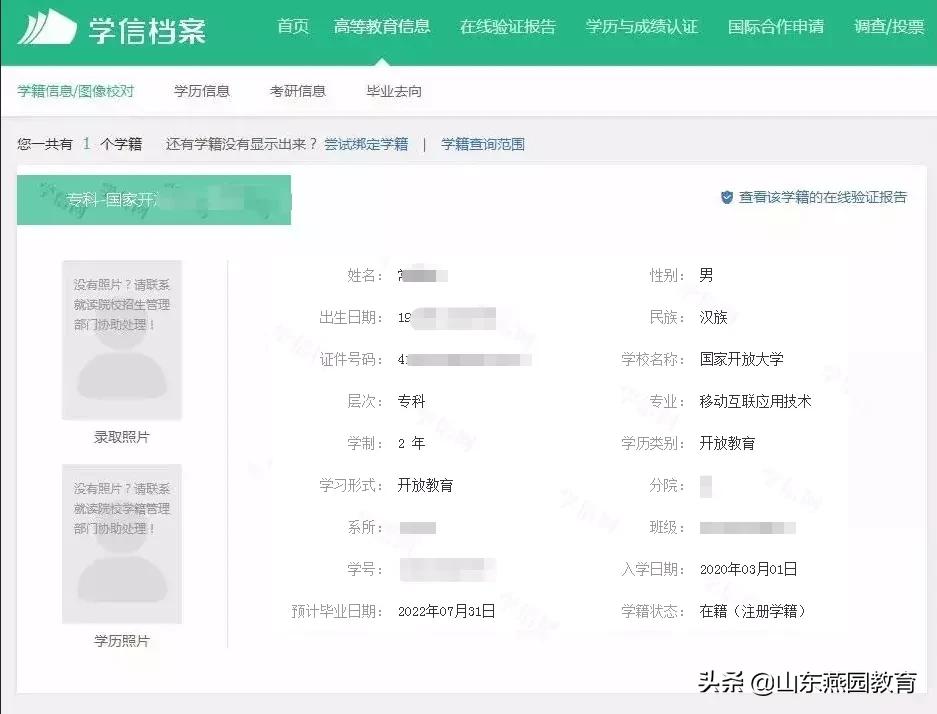The height and width of the screenshot is (714, 937).
Task: Open the 在线验证报告 menu item
Action: click(x=508, y=28)
